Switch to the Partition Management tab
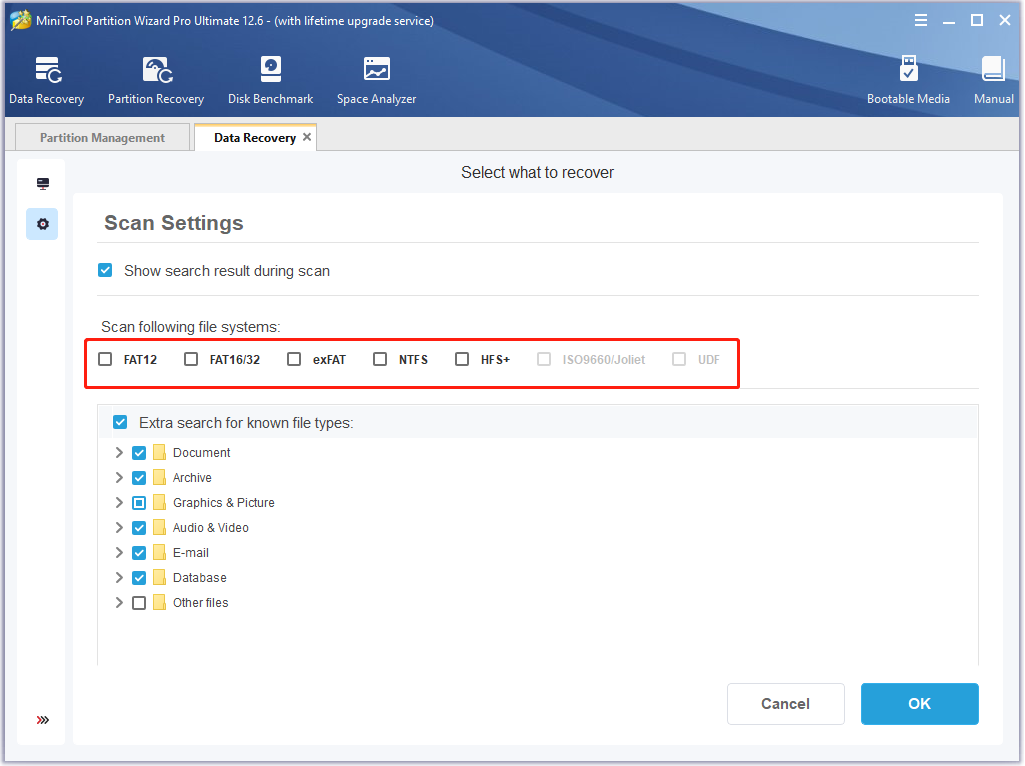 [x=102, y=138]
